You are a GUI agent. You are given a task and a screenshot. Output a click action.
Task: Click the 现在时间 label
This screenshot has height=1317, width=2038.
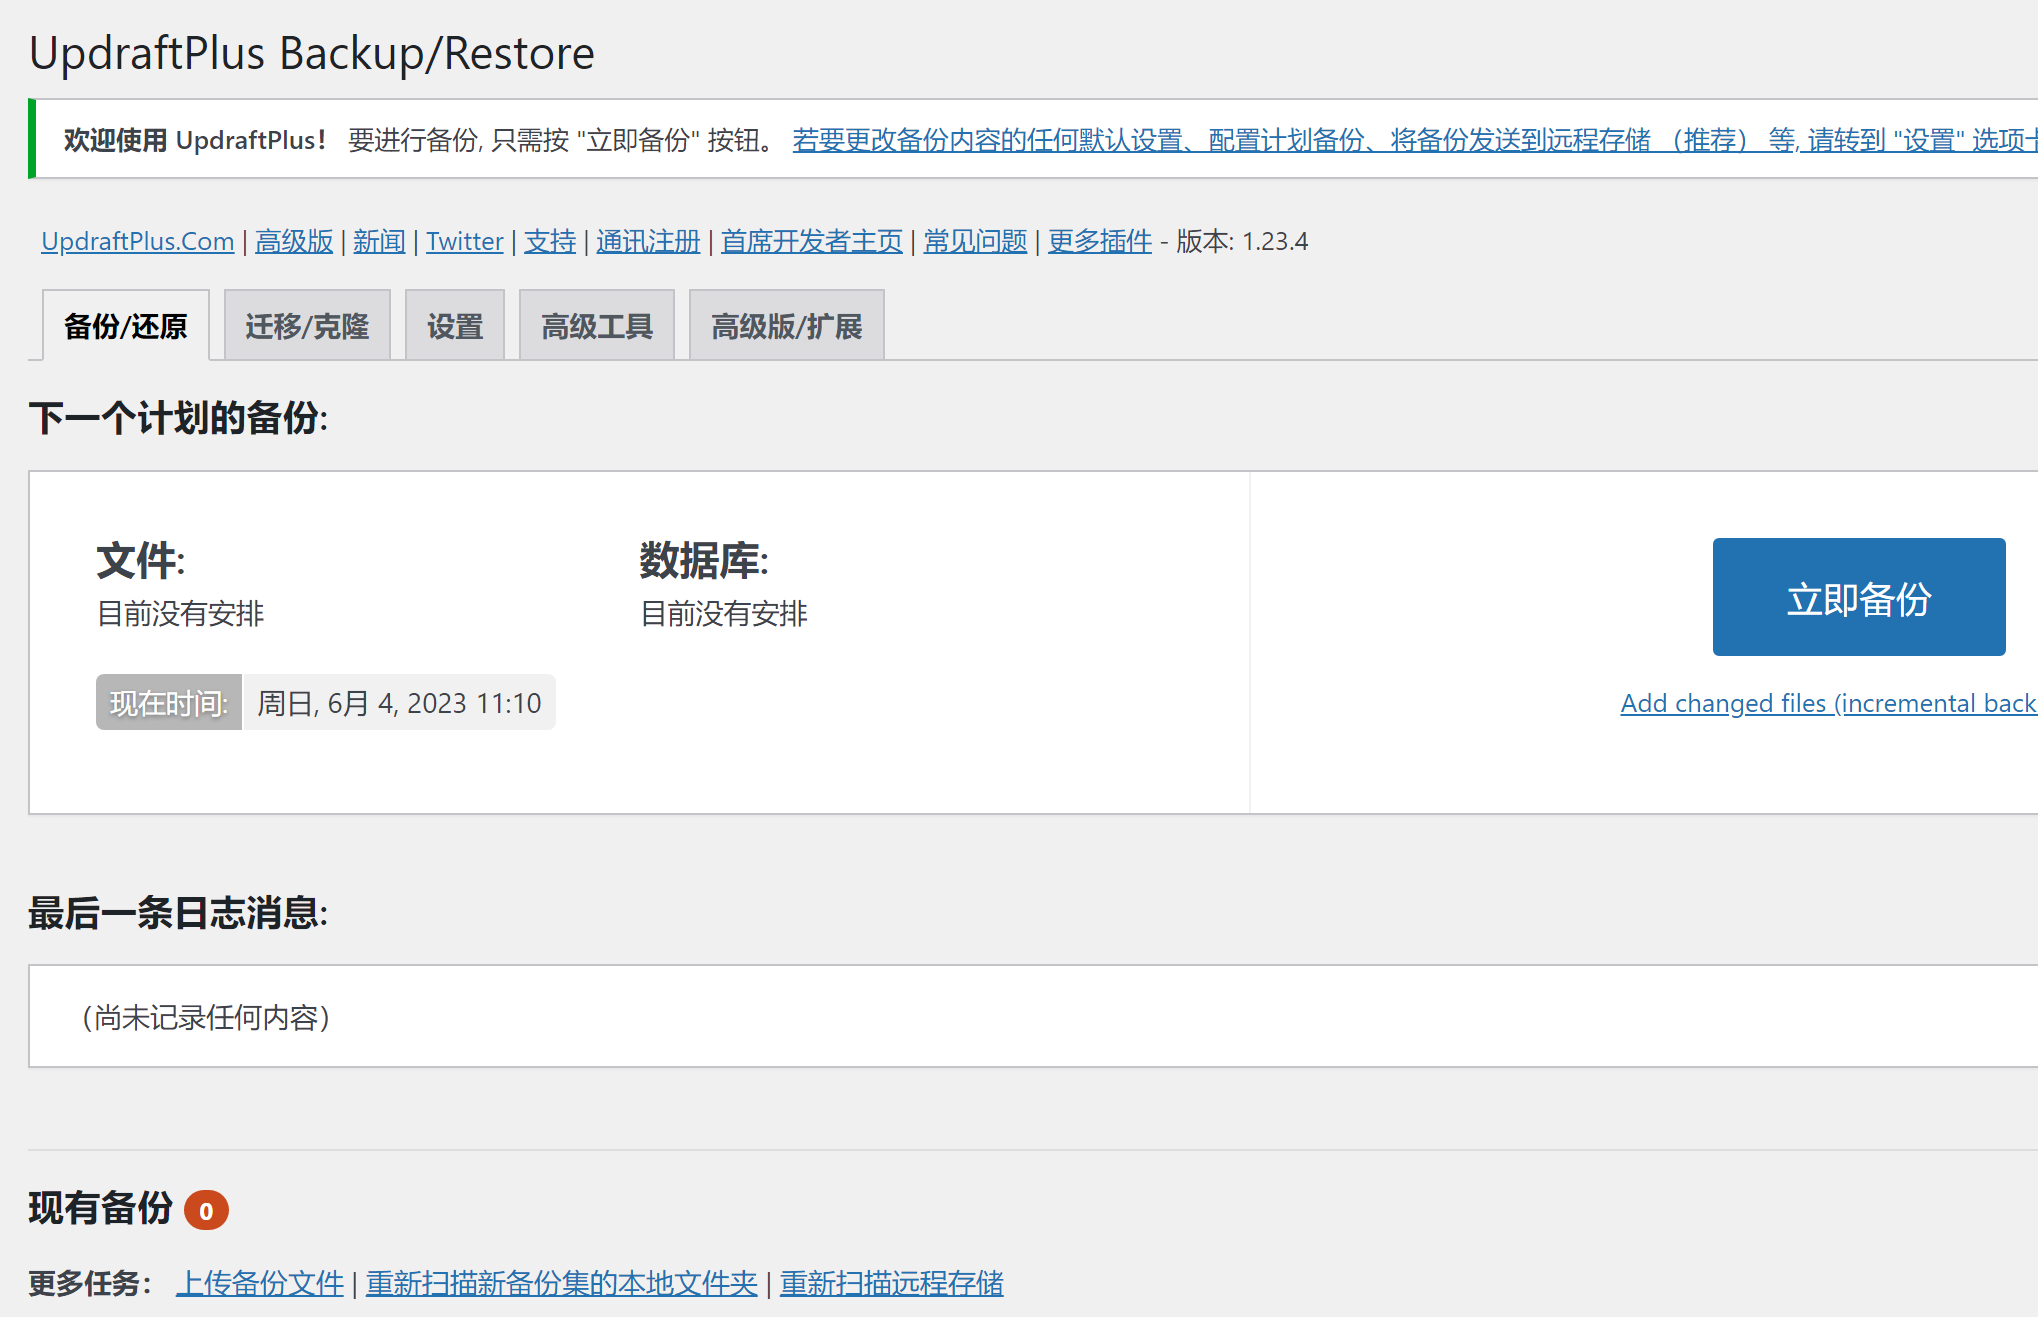169,703
